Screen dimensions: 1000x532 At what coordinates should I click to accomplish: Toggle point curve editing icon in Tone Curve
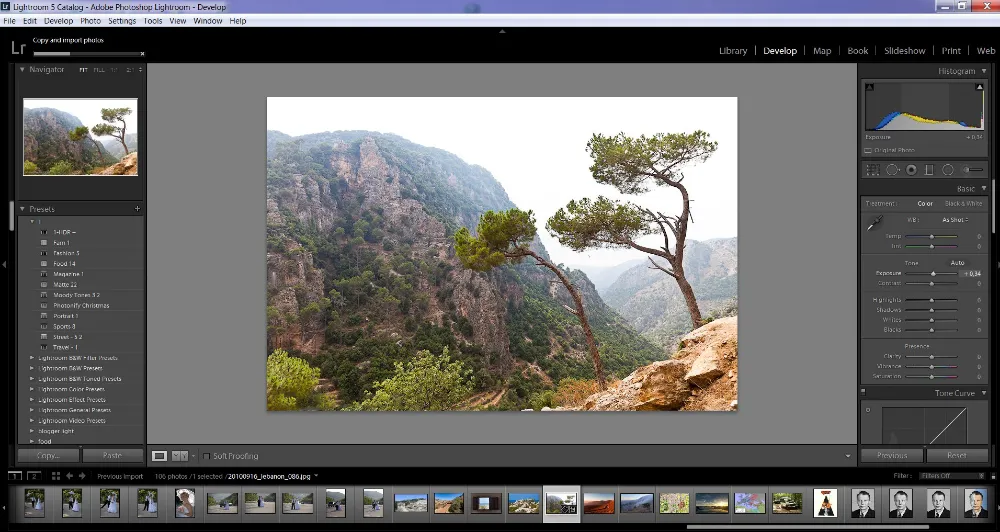(868, 410)
